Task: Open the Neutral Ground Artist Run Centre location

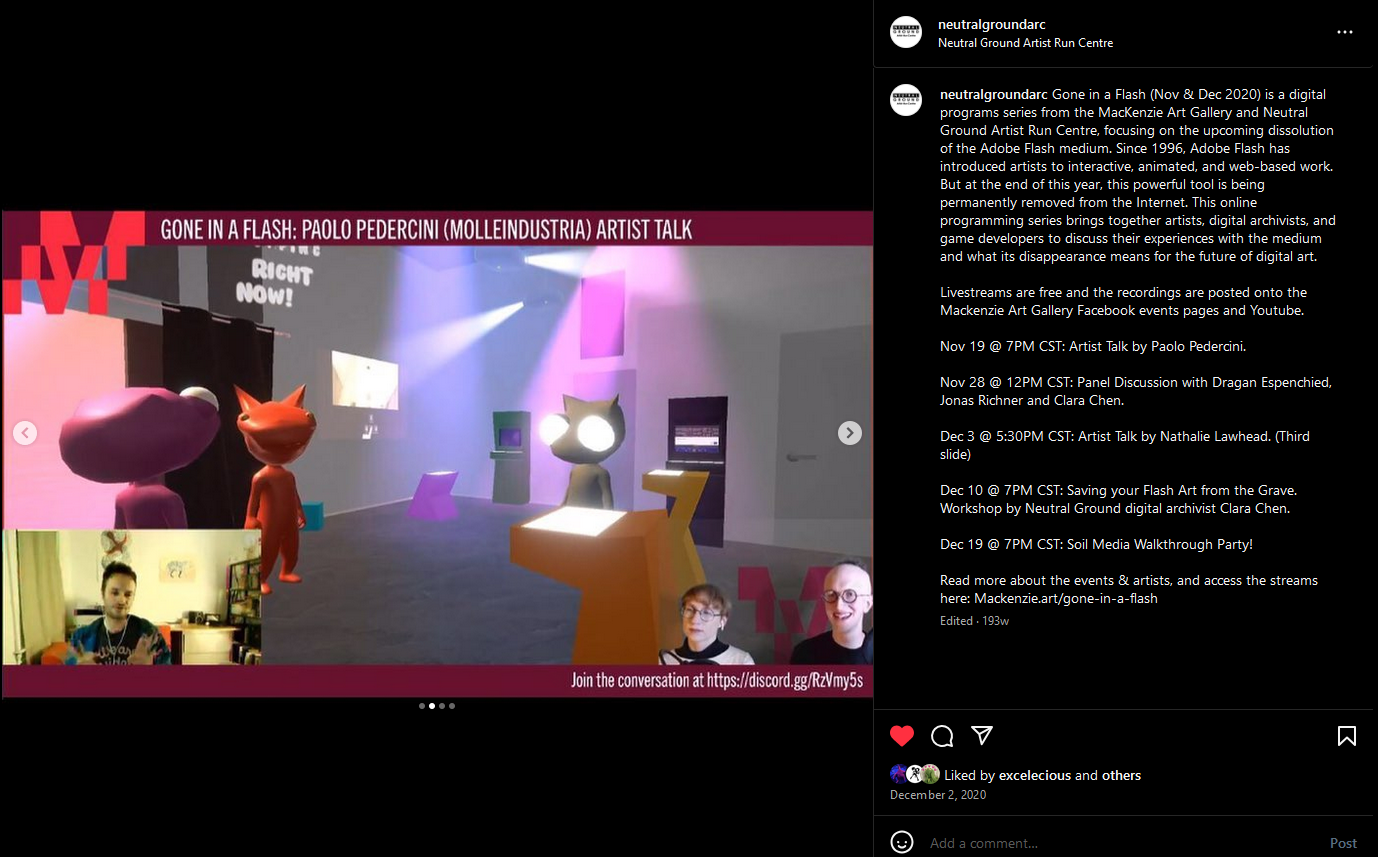Action: (x=1025, y=43)
